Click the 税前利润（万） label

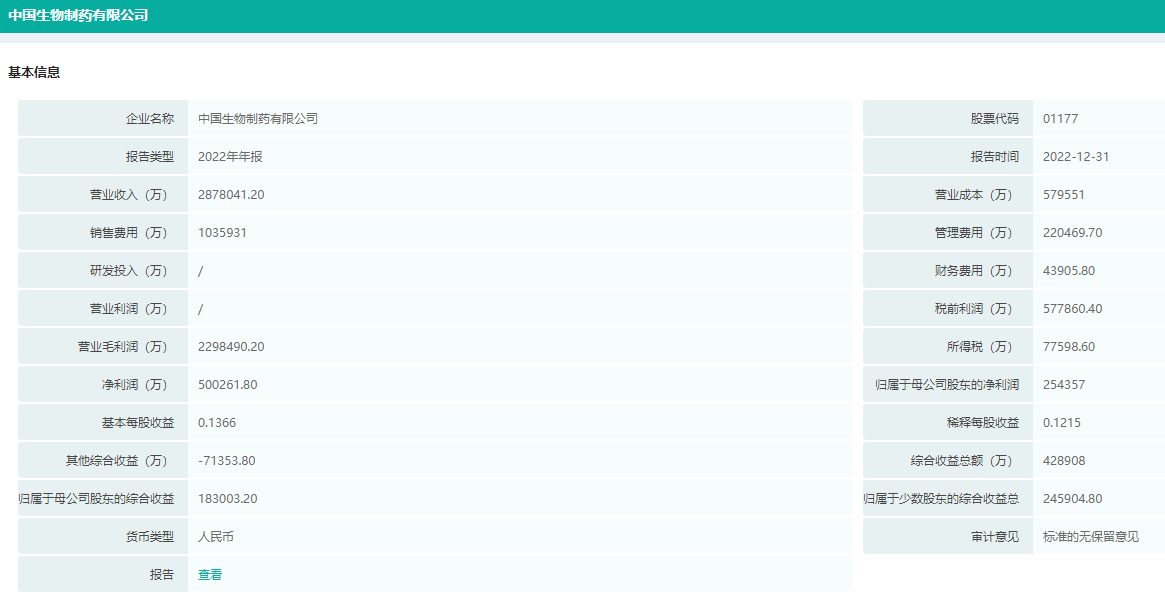(976, 308)
